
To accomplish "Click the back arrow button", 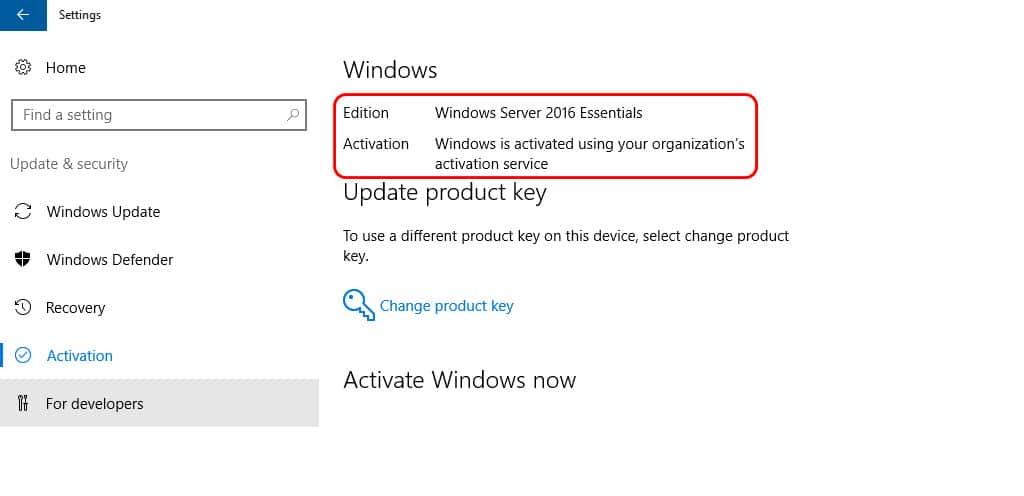I will click(23, 15).
